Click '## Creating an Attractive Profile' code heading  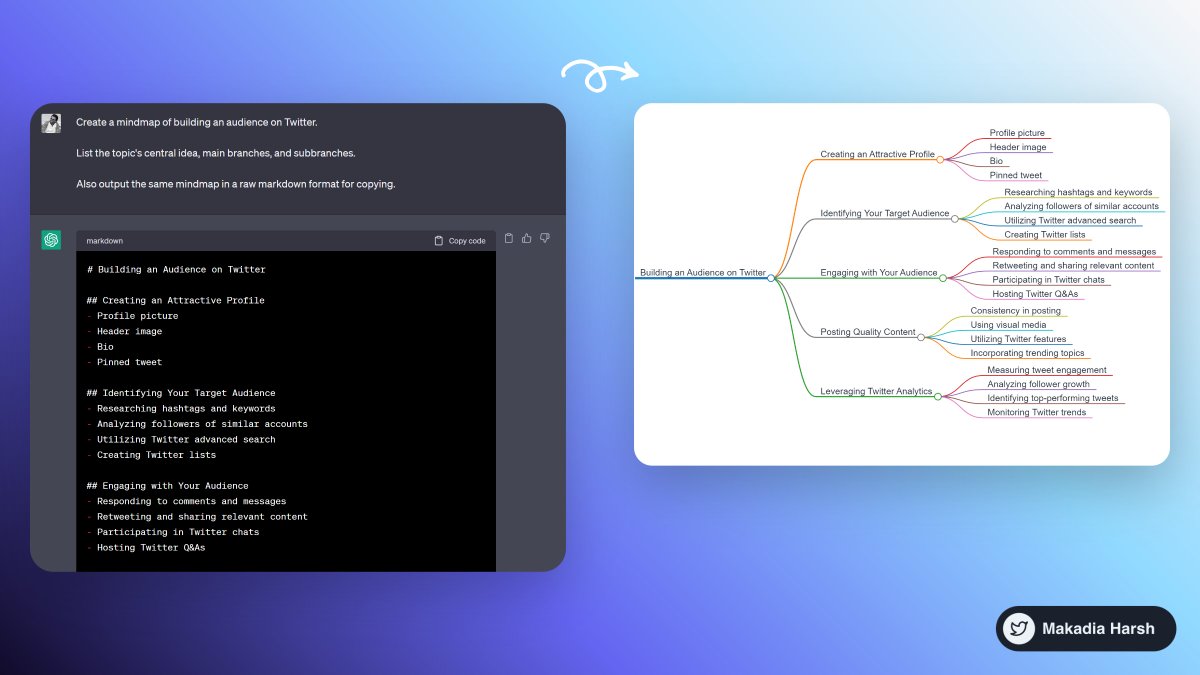[176, 300]
